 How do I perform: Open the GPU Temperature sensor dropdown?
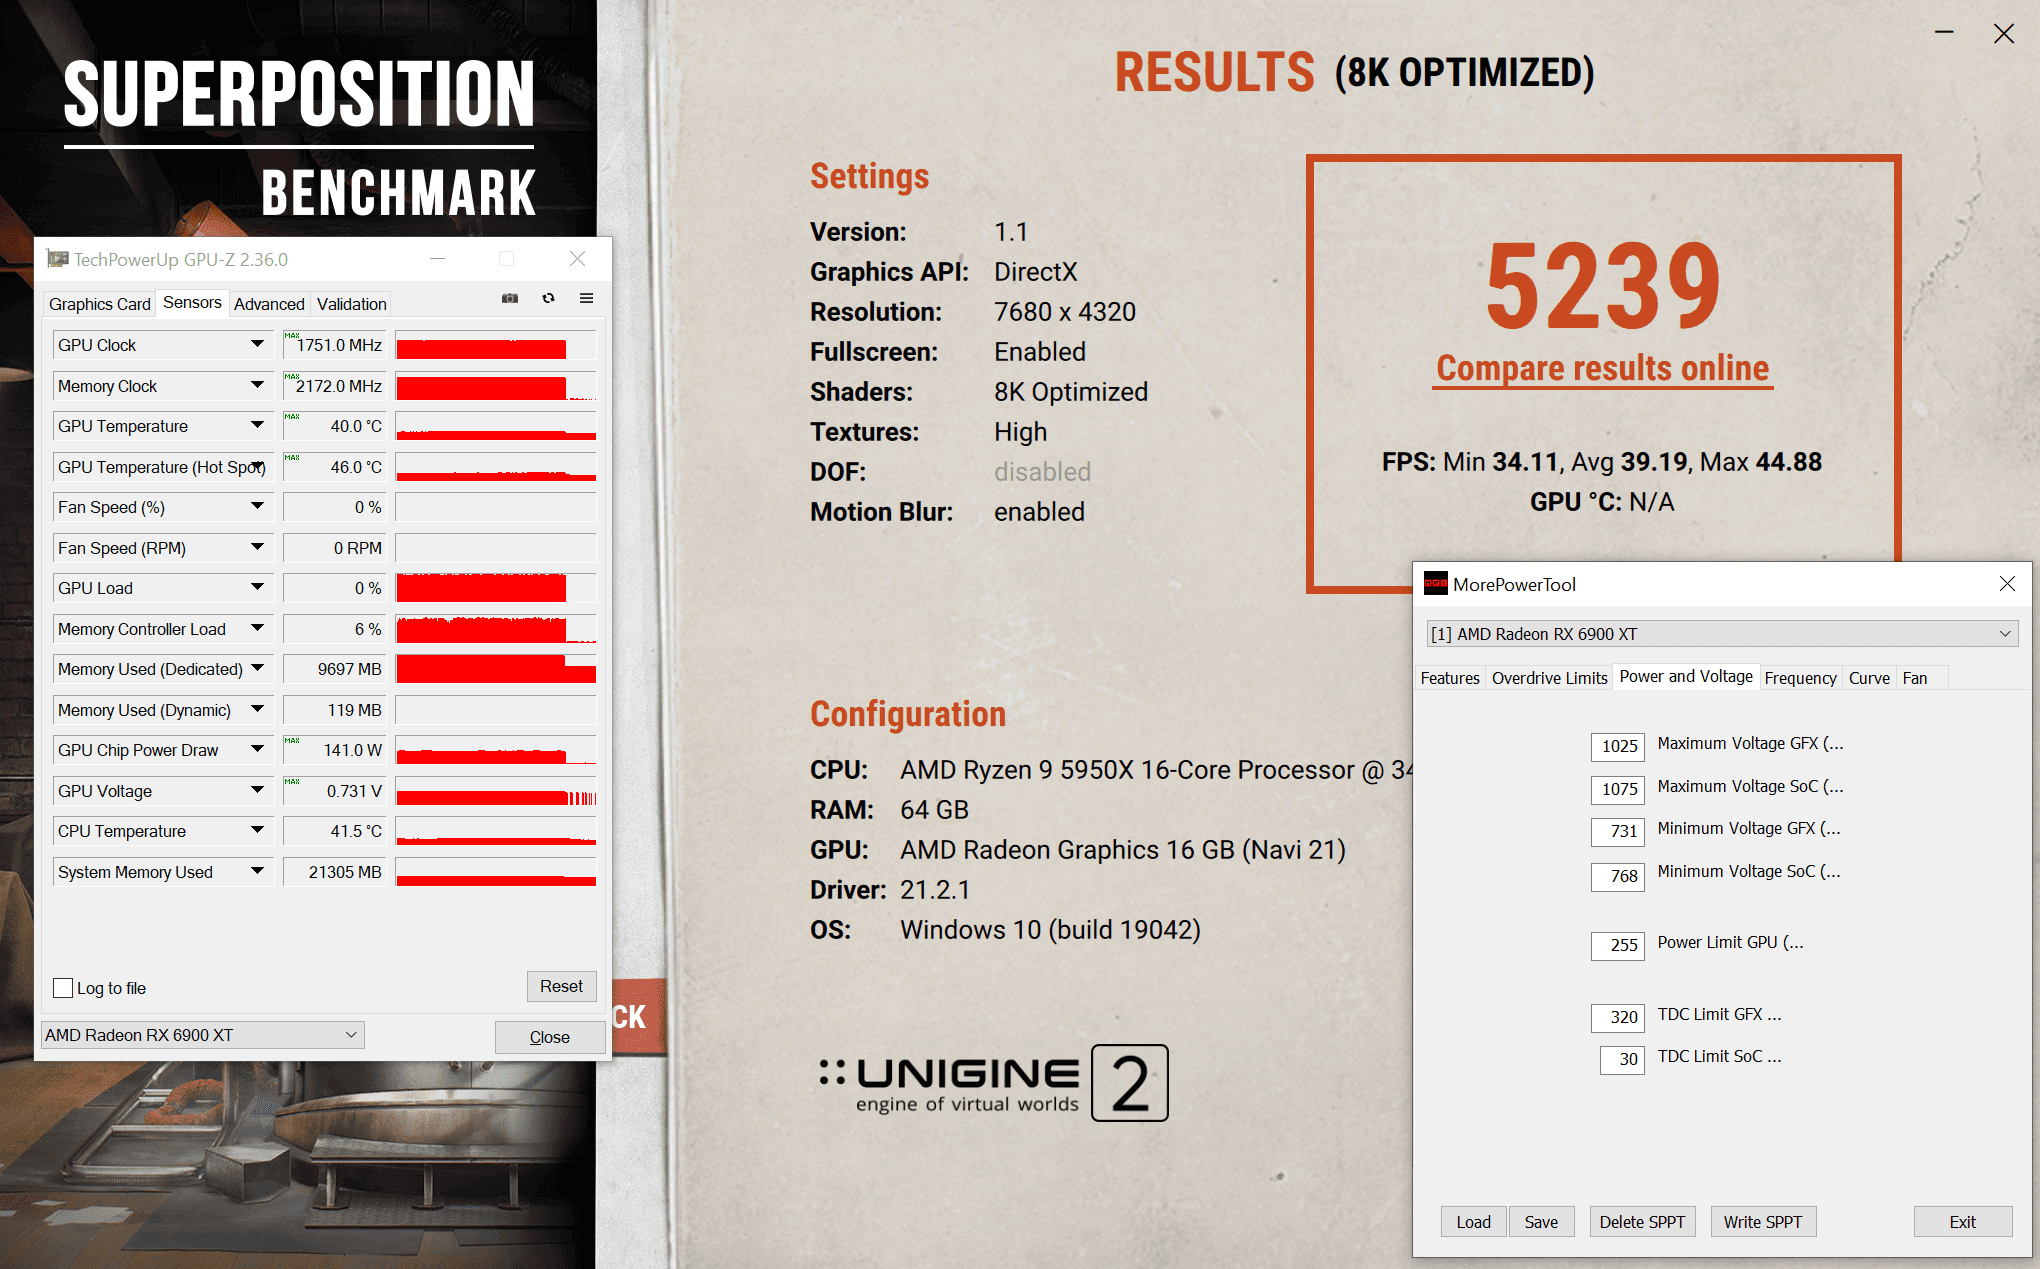(x=257, y=426)
